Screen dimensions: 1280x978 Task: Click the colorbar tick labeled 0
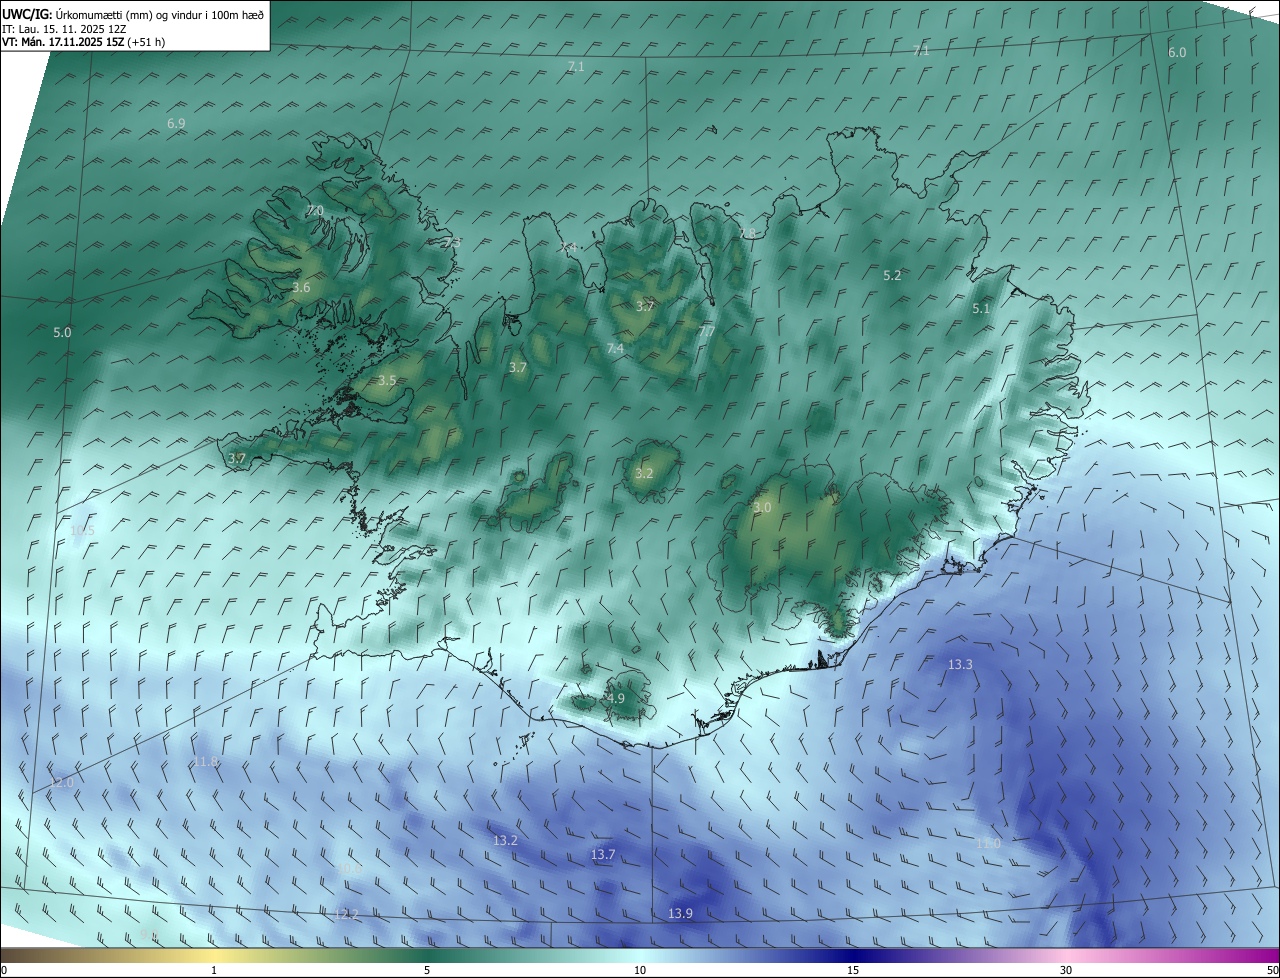pos(4,970)
